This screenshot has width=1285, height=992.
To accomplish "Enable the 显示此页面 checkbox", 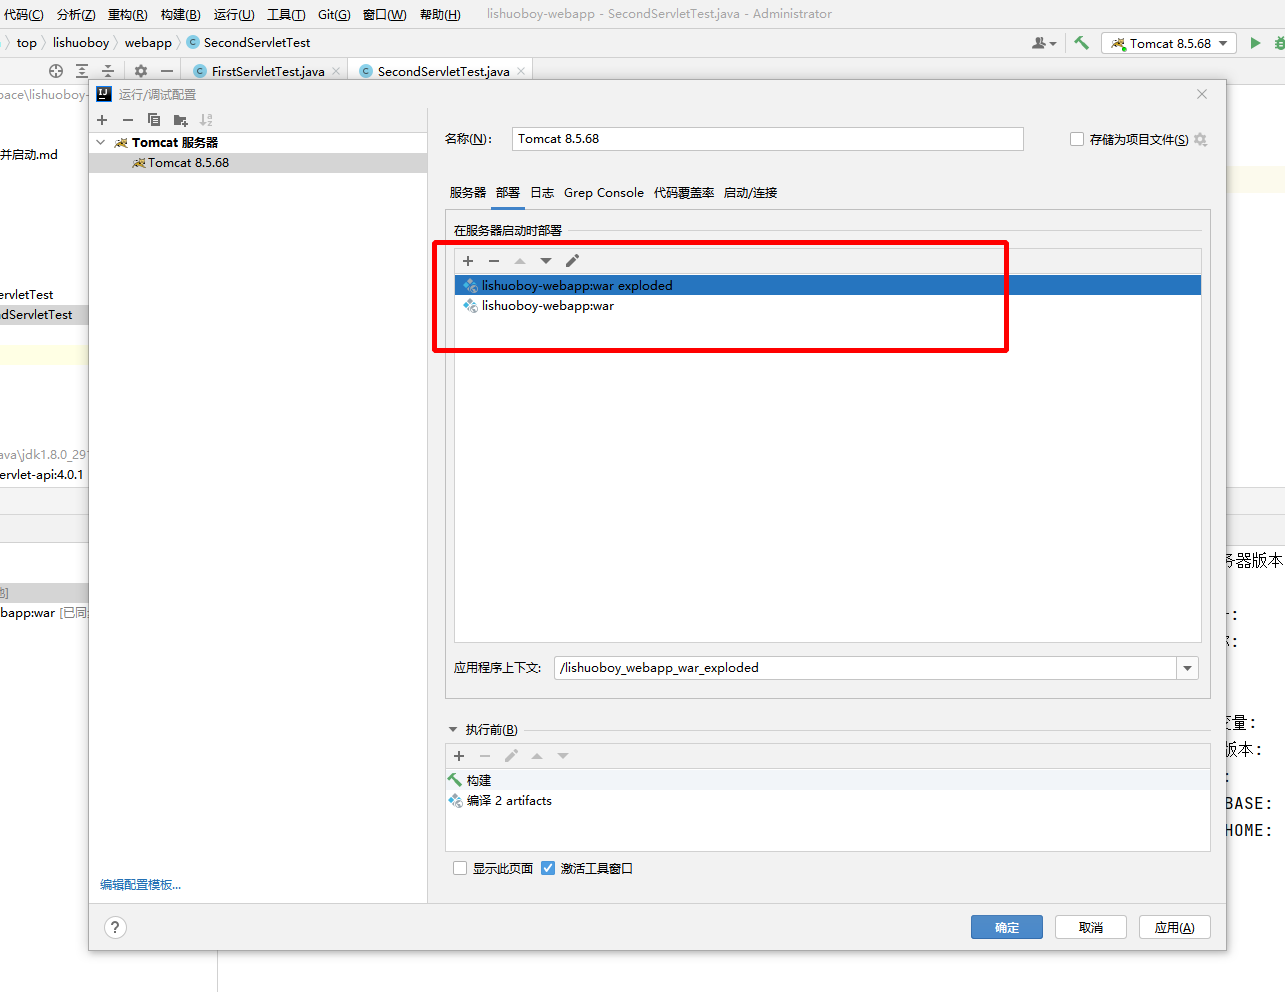I will (460, 868).
